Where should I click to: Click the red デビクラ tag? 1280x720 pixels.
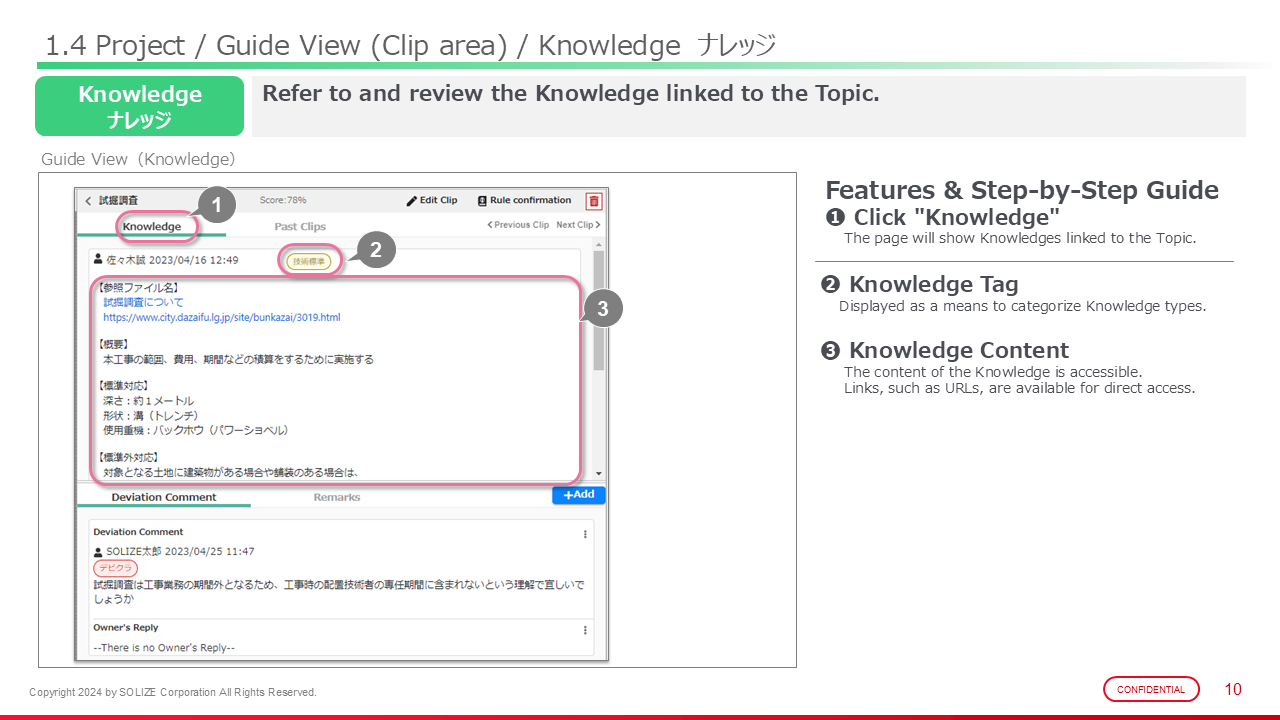pos(115,568)
